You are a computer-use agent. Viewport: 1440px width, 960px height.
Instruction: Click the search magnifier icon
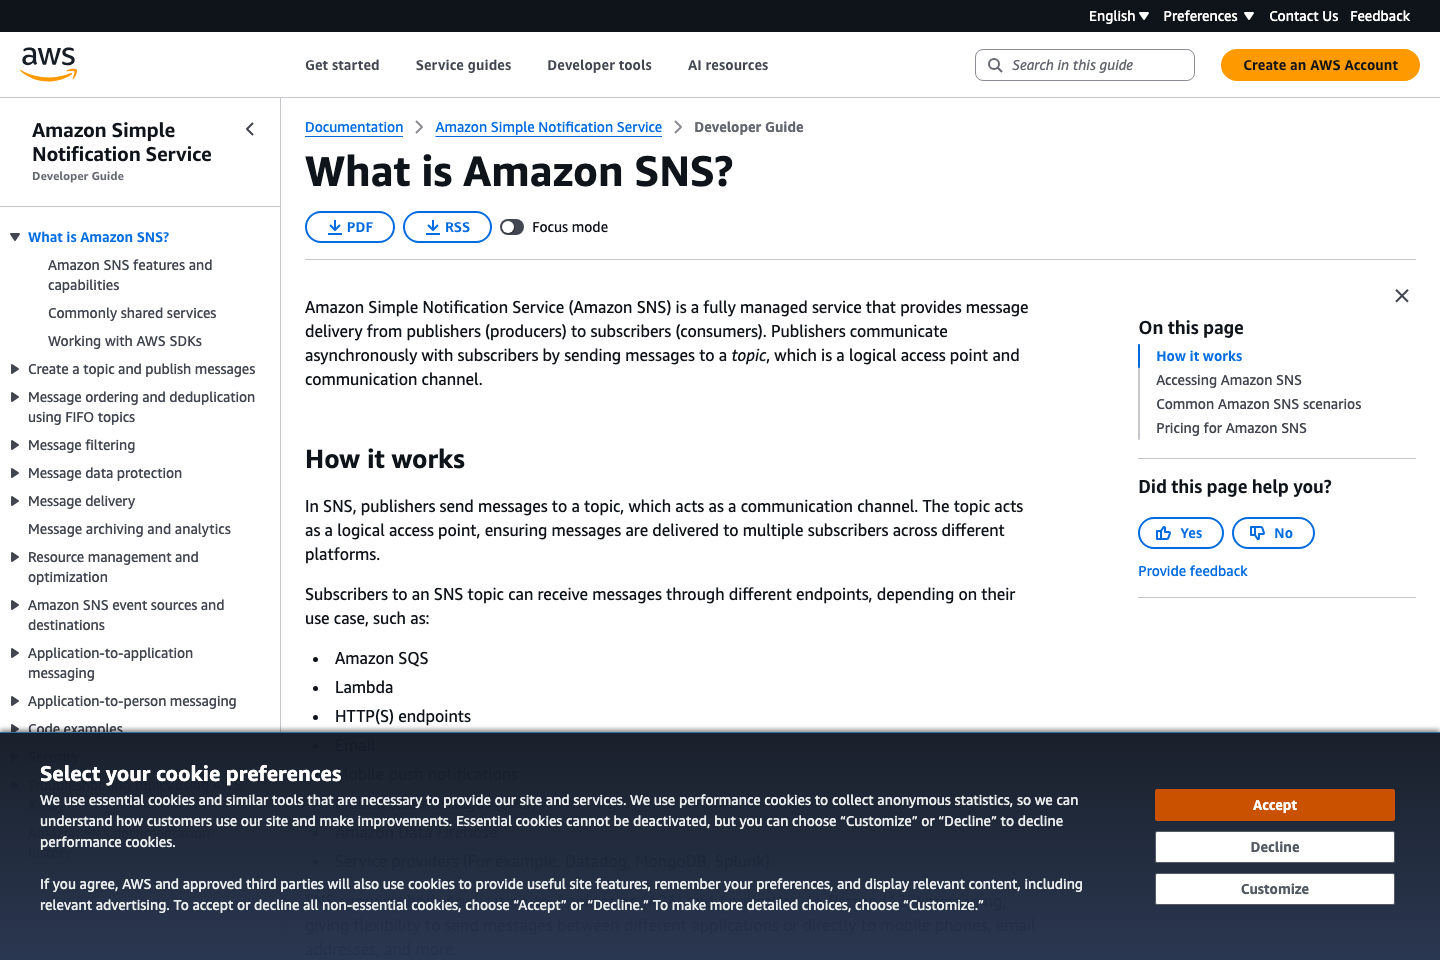pyautogui.click(x=995, y=64)
